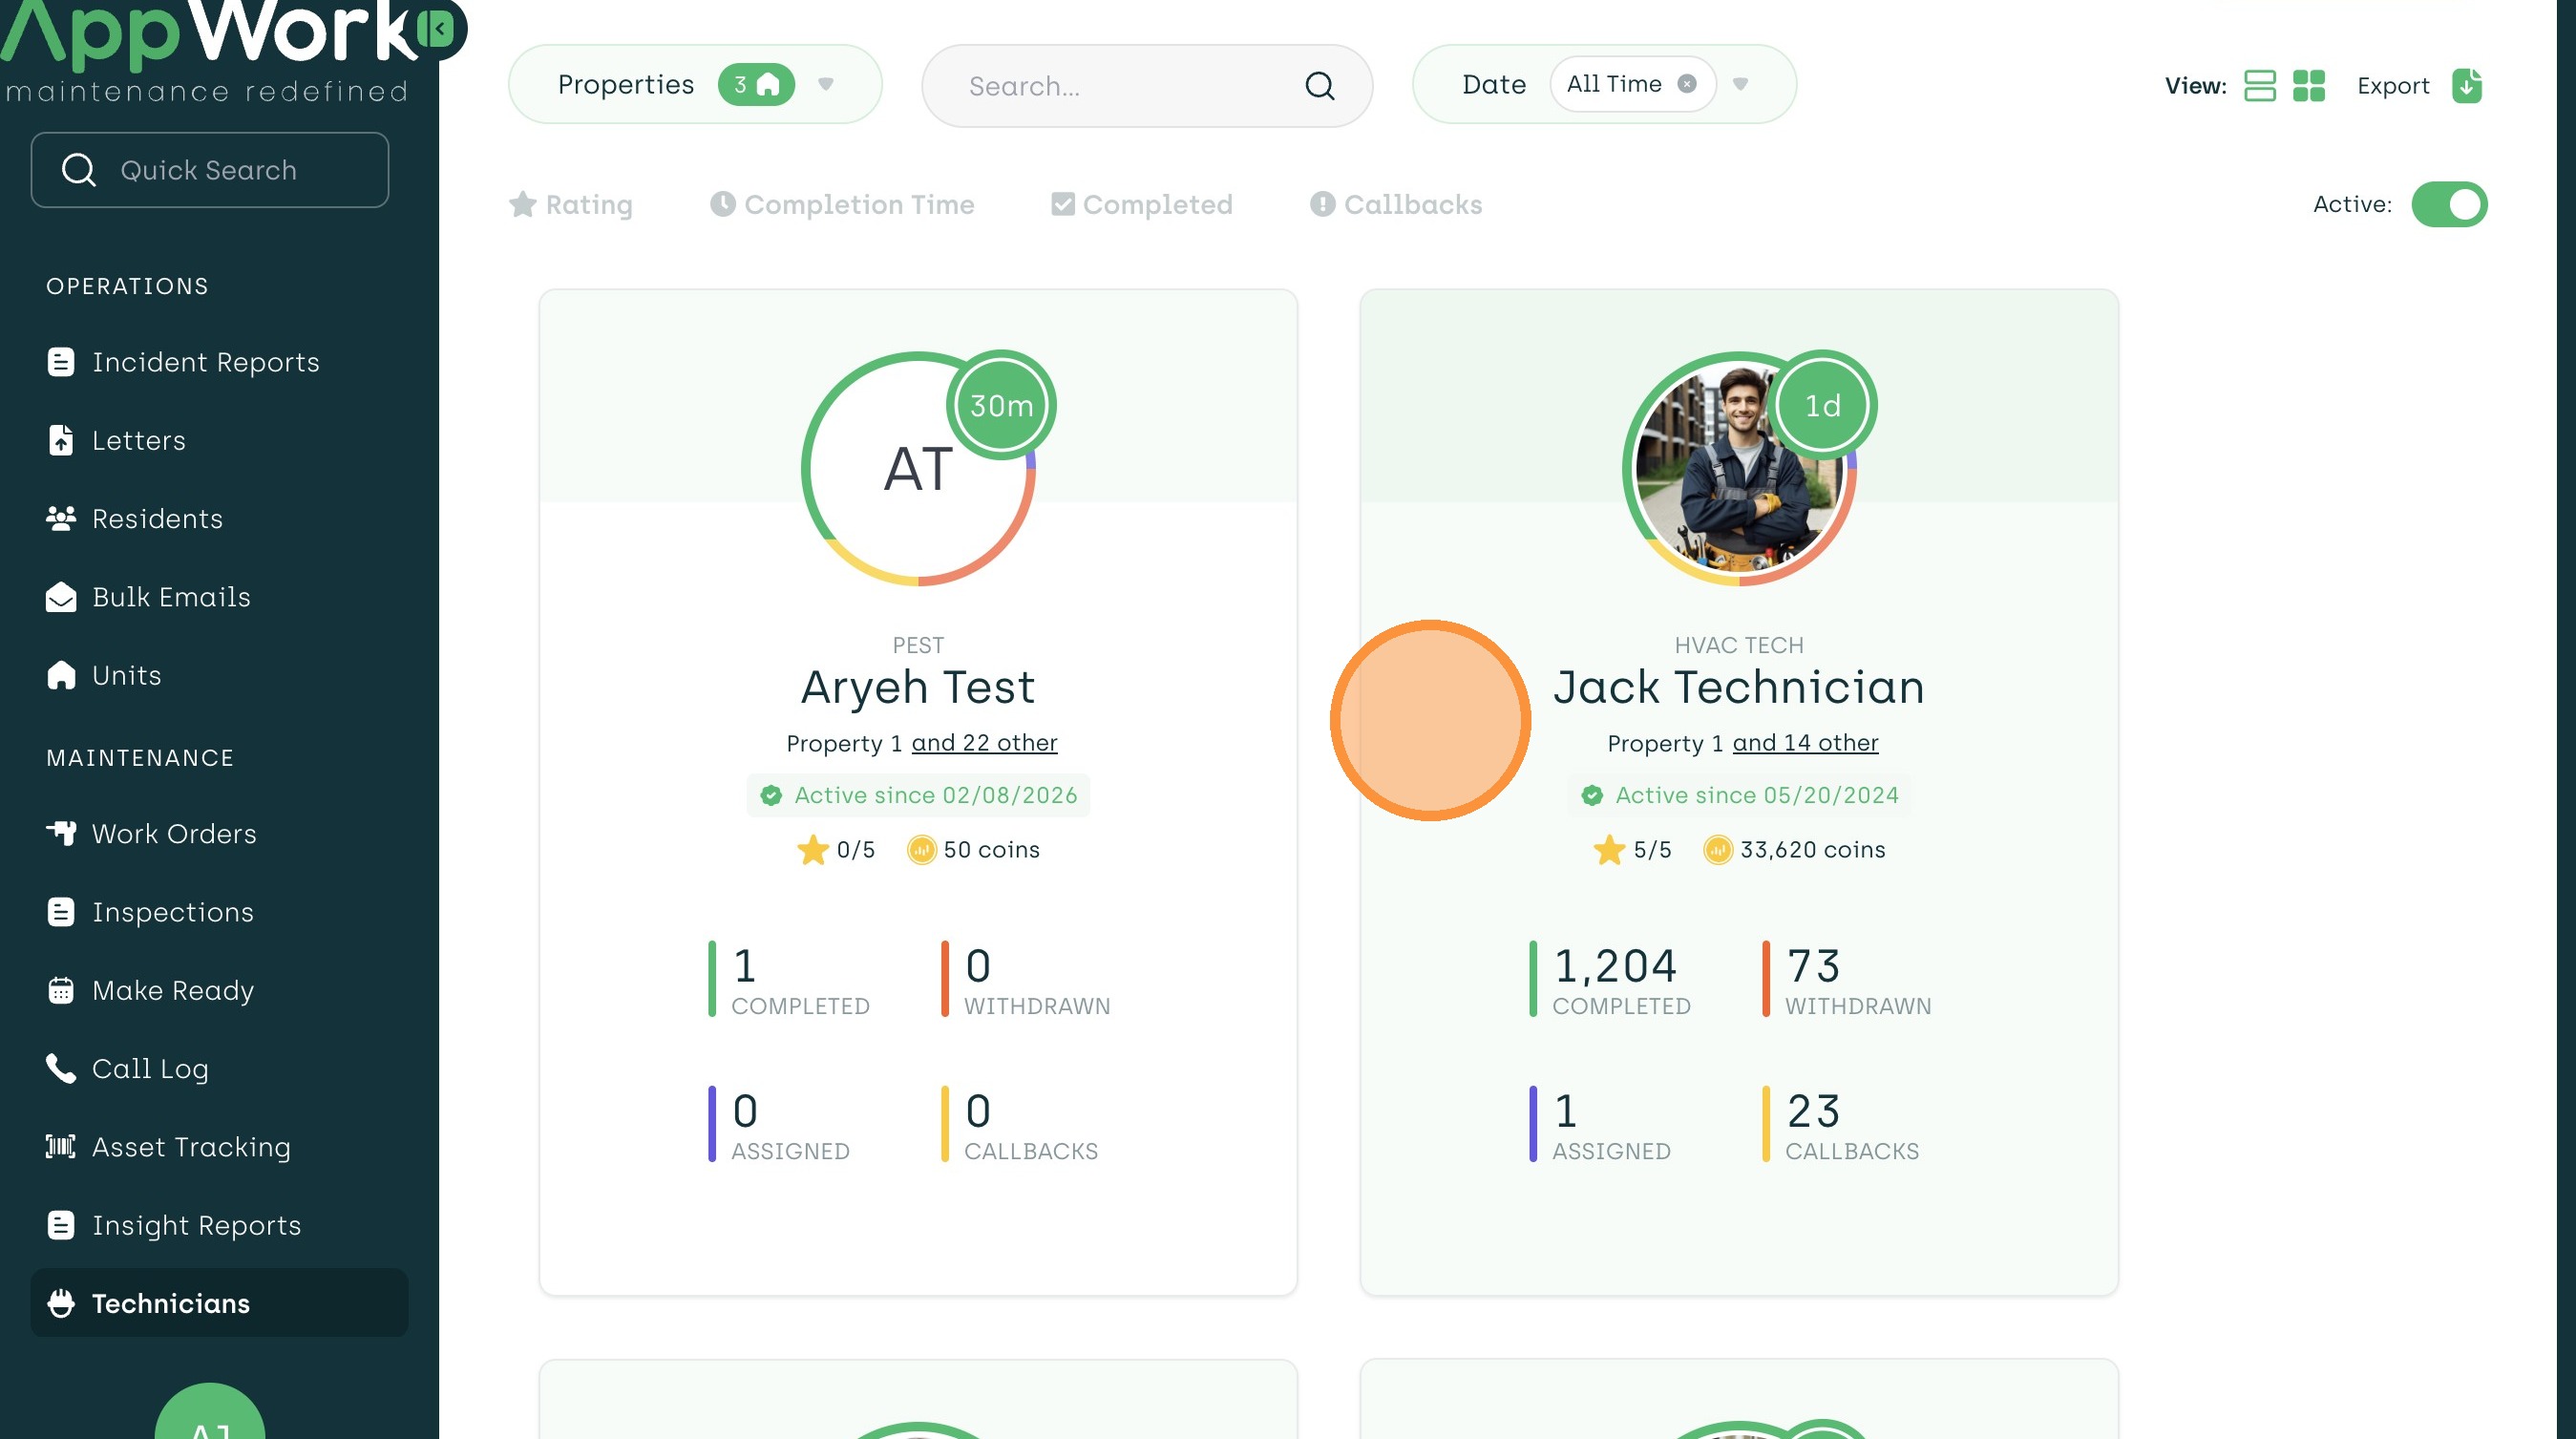
Task: Sort by Callbacks option
Action: [1396, 204]
